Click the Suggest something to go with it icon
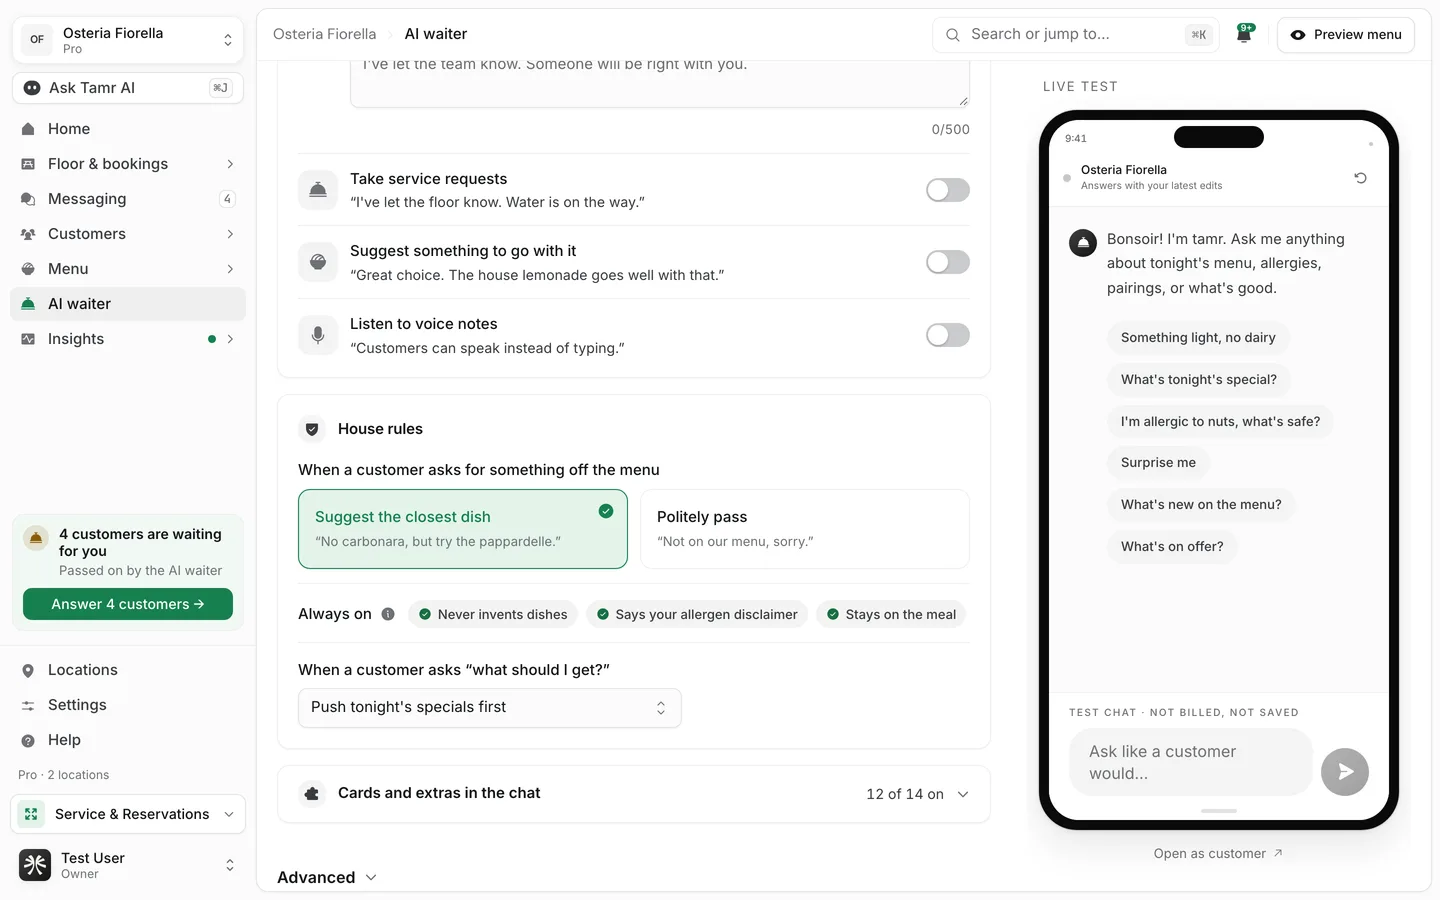1440x900 pixels. (x=318, y=262)
